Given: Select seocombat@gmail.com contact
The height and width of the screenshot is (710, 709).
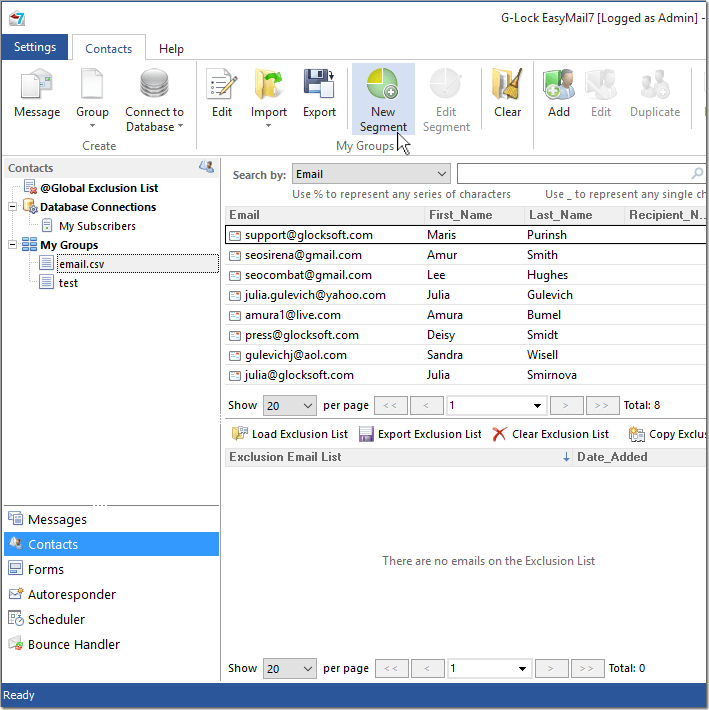Looking at the screenshot, I should pyautogui.click(x=465, y=275).
